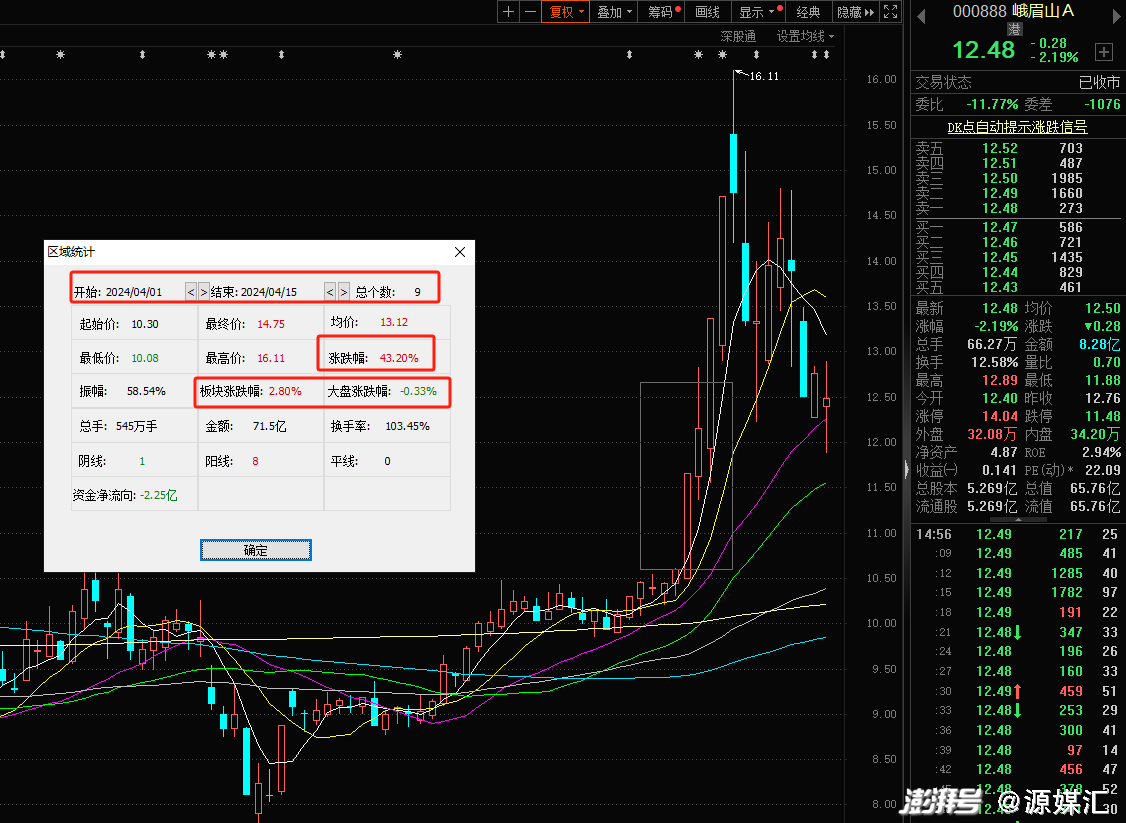Zoom in chart with plus icon

pos(508,12)
